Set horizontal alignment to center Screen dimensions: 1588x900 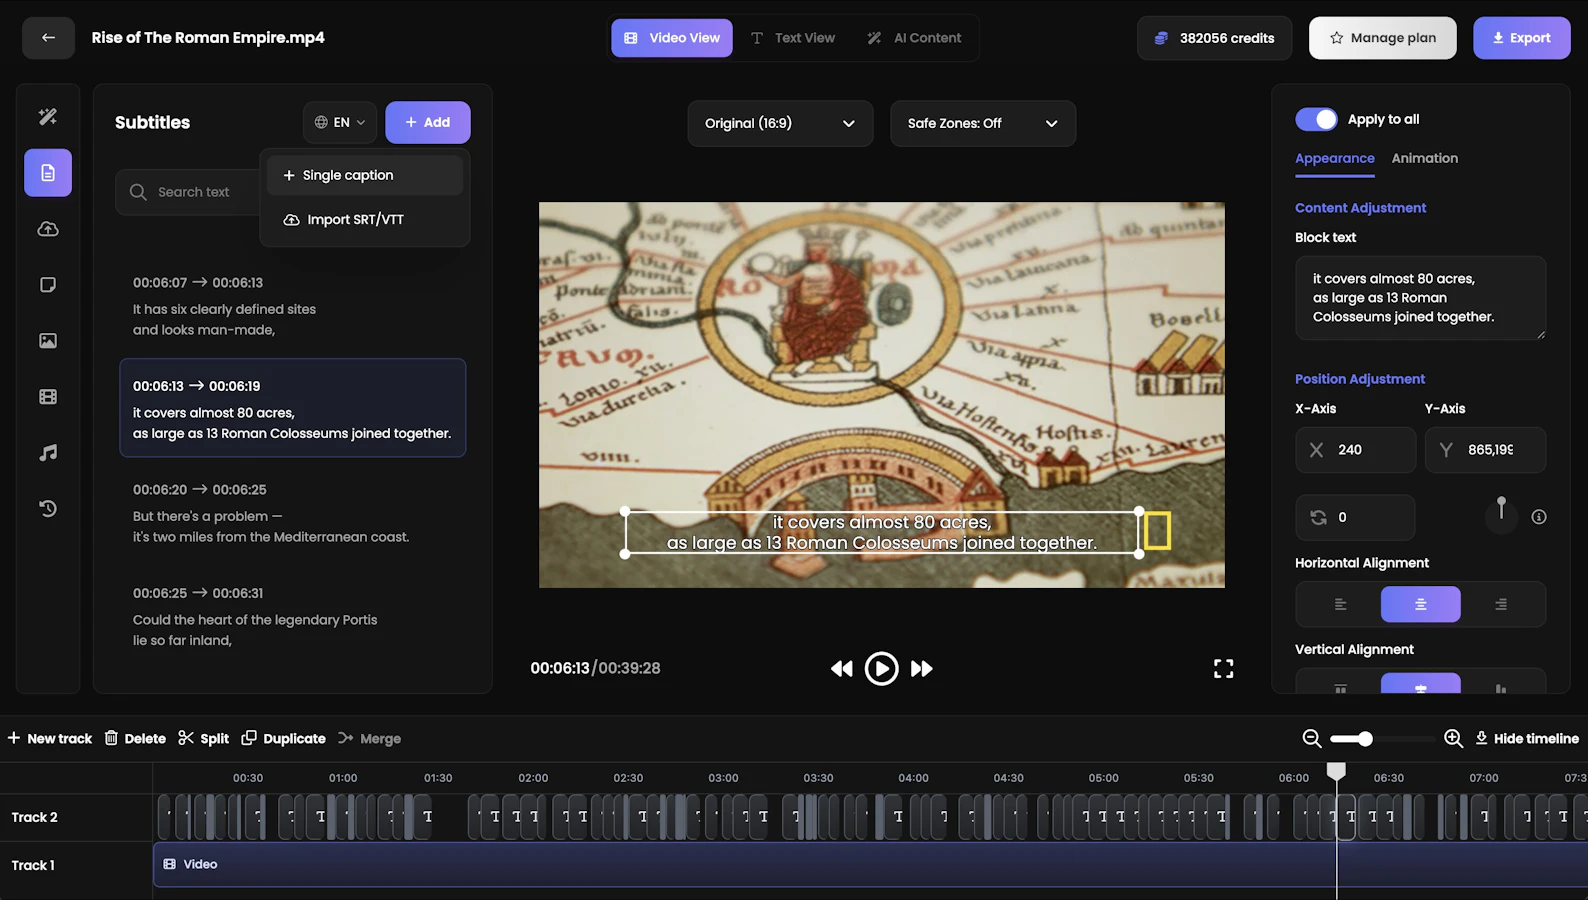pos(1420,604)
